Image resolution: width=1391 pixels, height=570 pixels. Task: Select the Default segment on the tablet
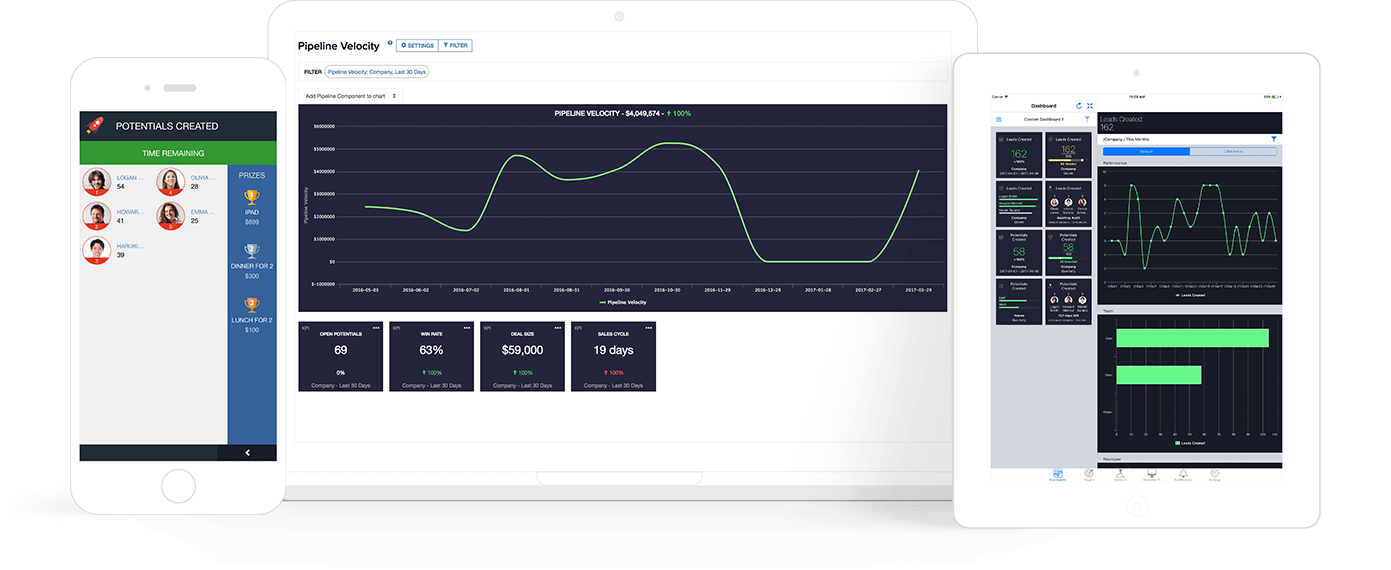pos(1147,151)
